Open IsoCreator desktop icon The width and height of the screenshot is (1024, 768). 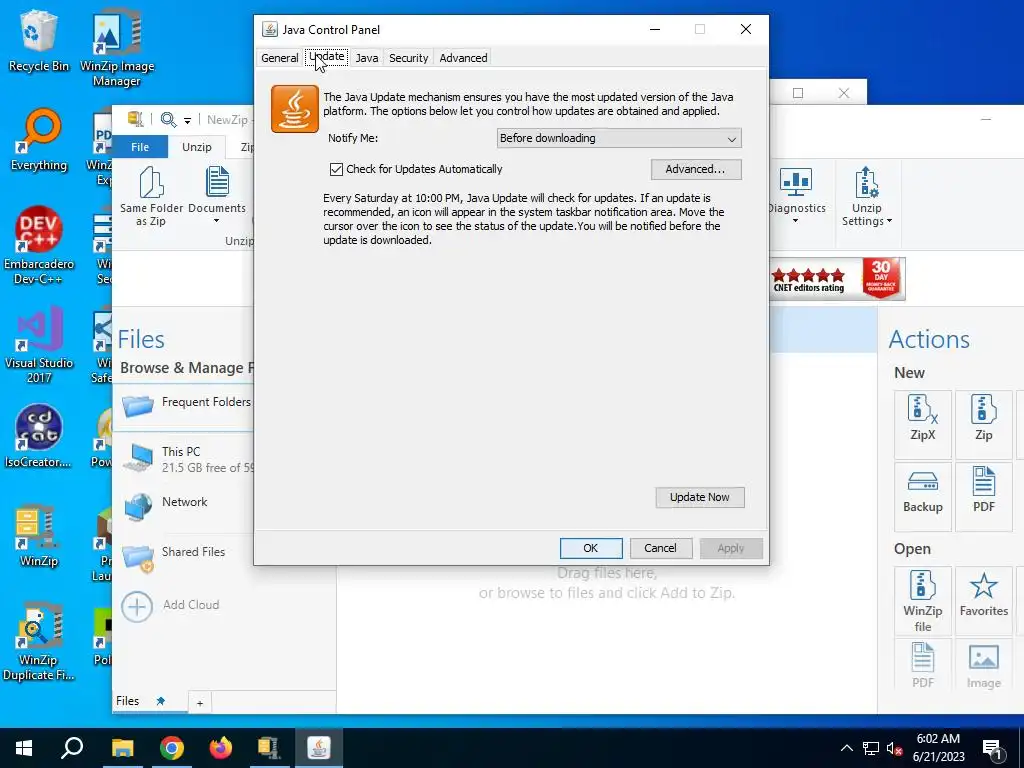(38, 436)
